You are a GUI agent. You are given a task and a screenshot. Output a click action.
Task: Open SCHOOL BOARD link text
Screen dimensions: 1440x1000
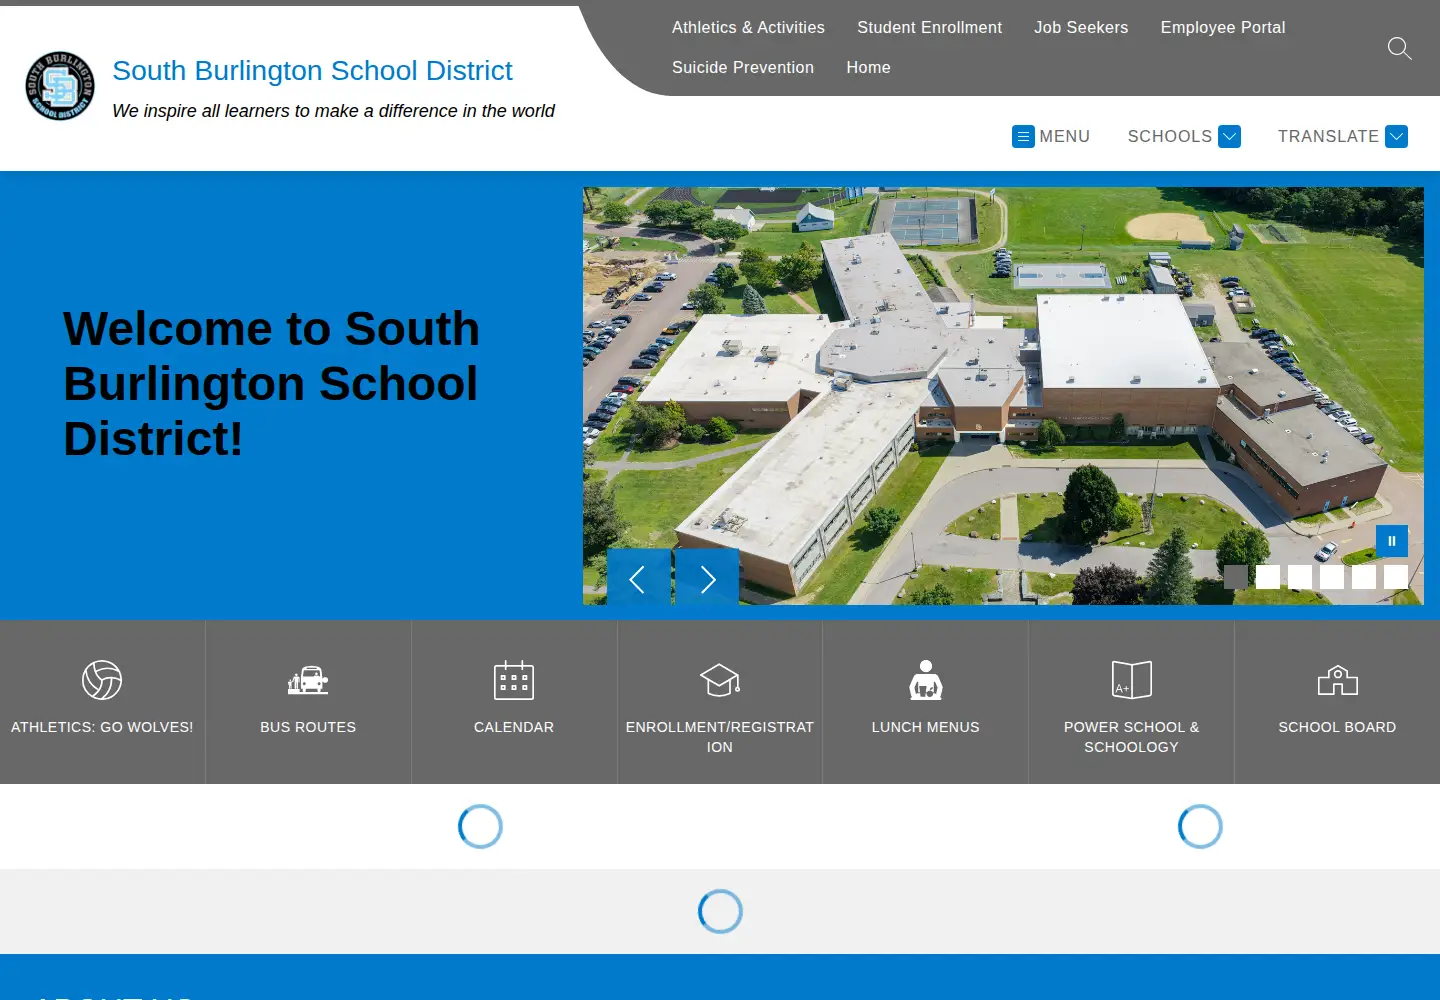click(1337, 727)
